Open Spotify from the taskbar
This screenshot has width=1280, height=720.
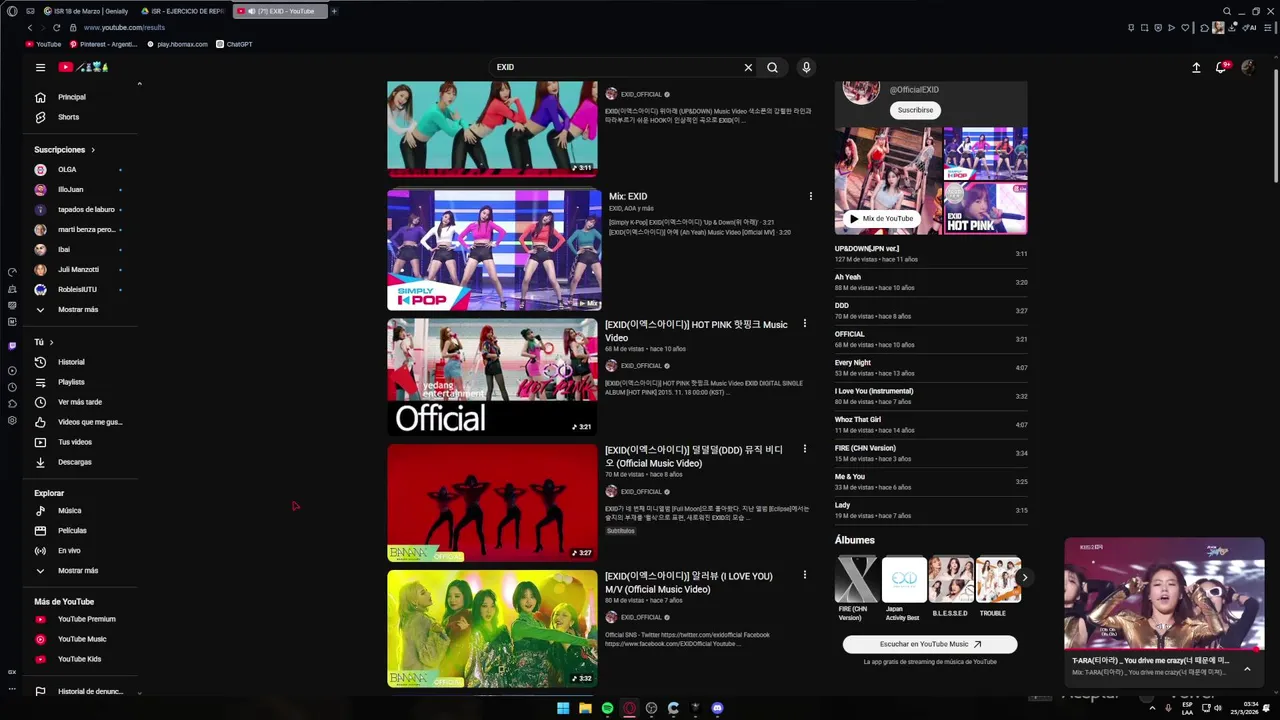coord(607,708)
